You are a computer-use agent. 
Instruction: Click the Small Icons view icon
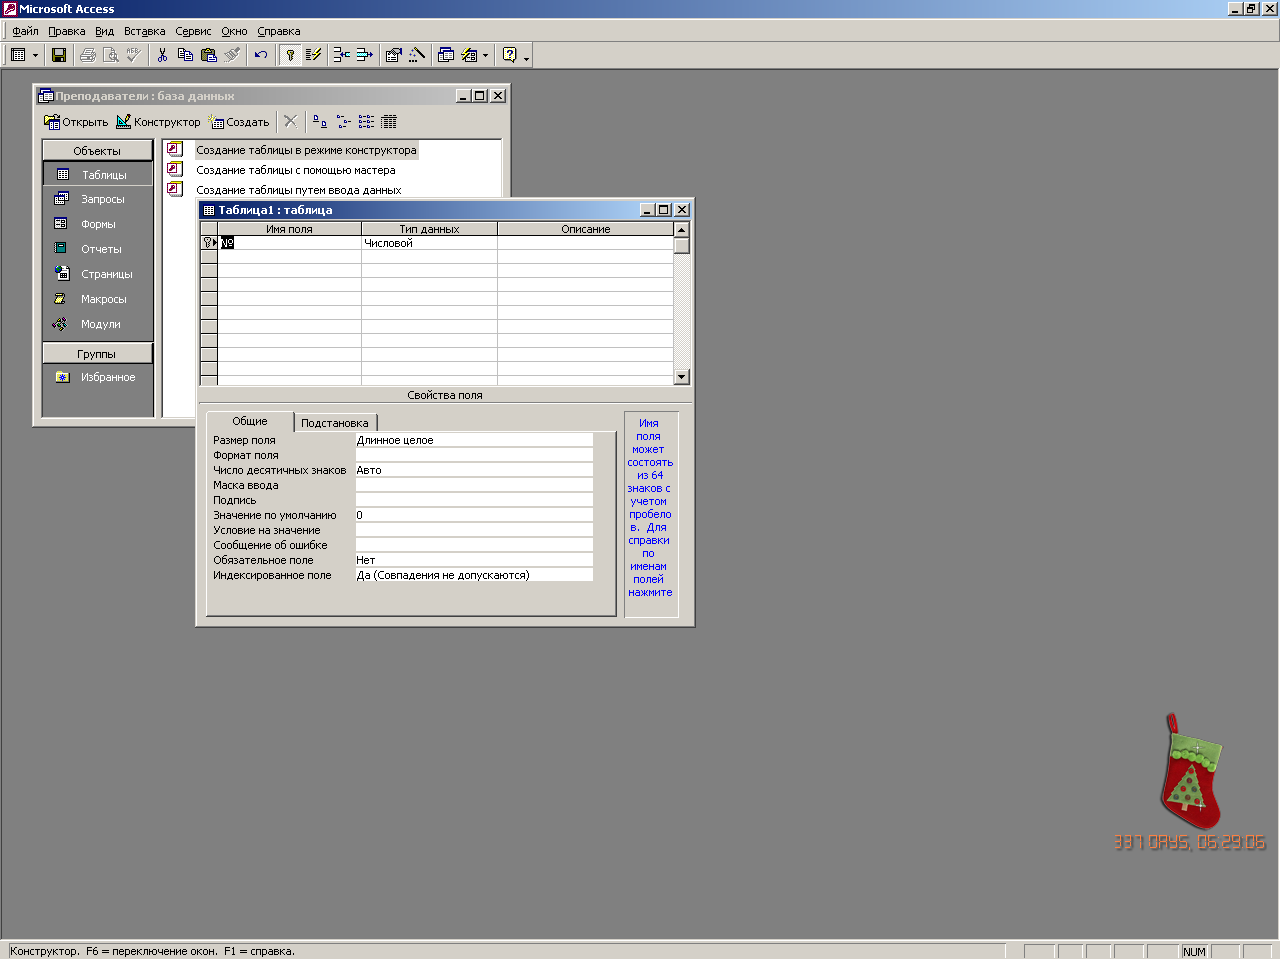pos(343,122)
